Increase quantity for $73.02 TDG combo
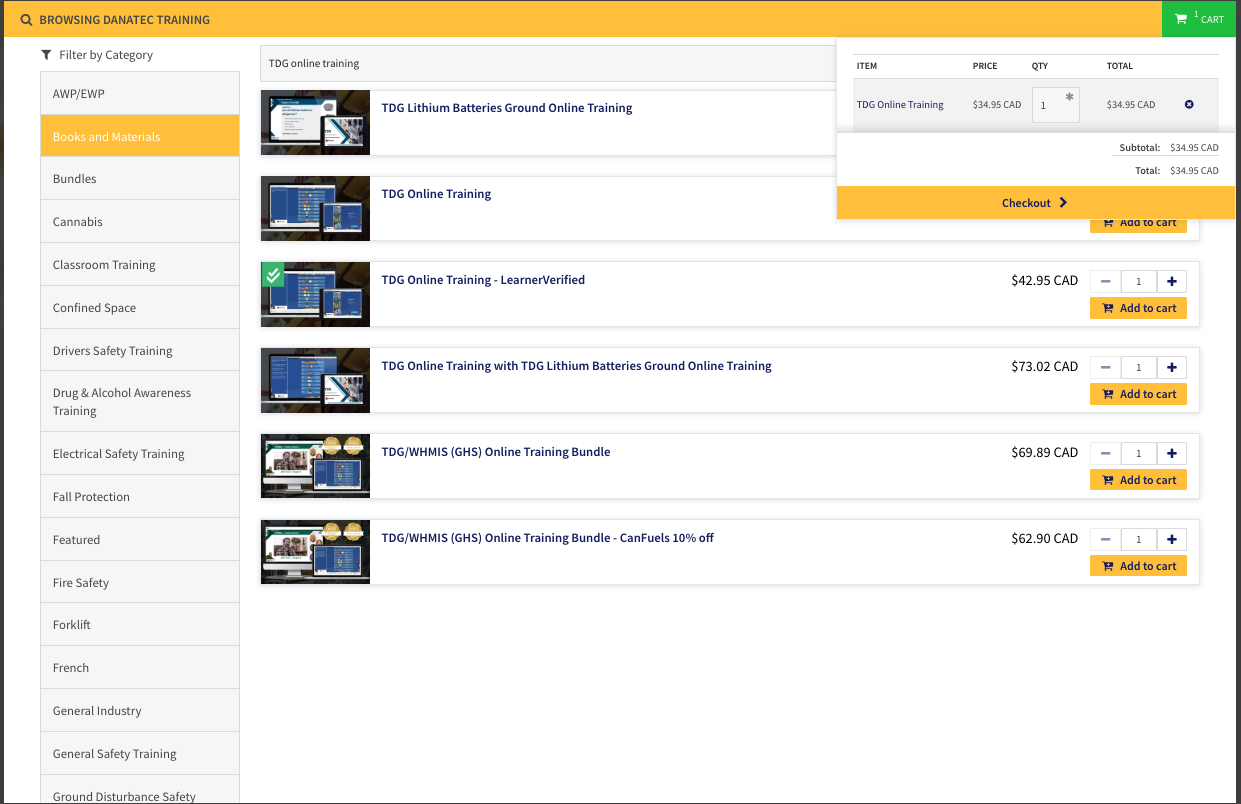The height and width of the screenshot is (804, 1241). click(1172, 367)
